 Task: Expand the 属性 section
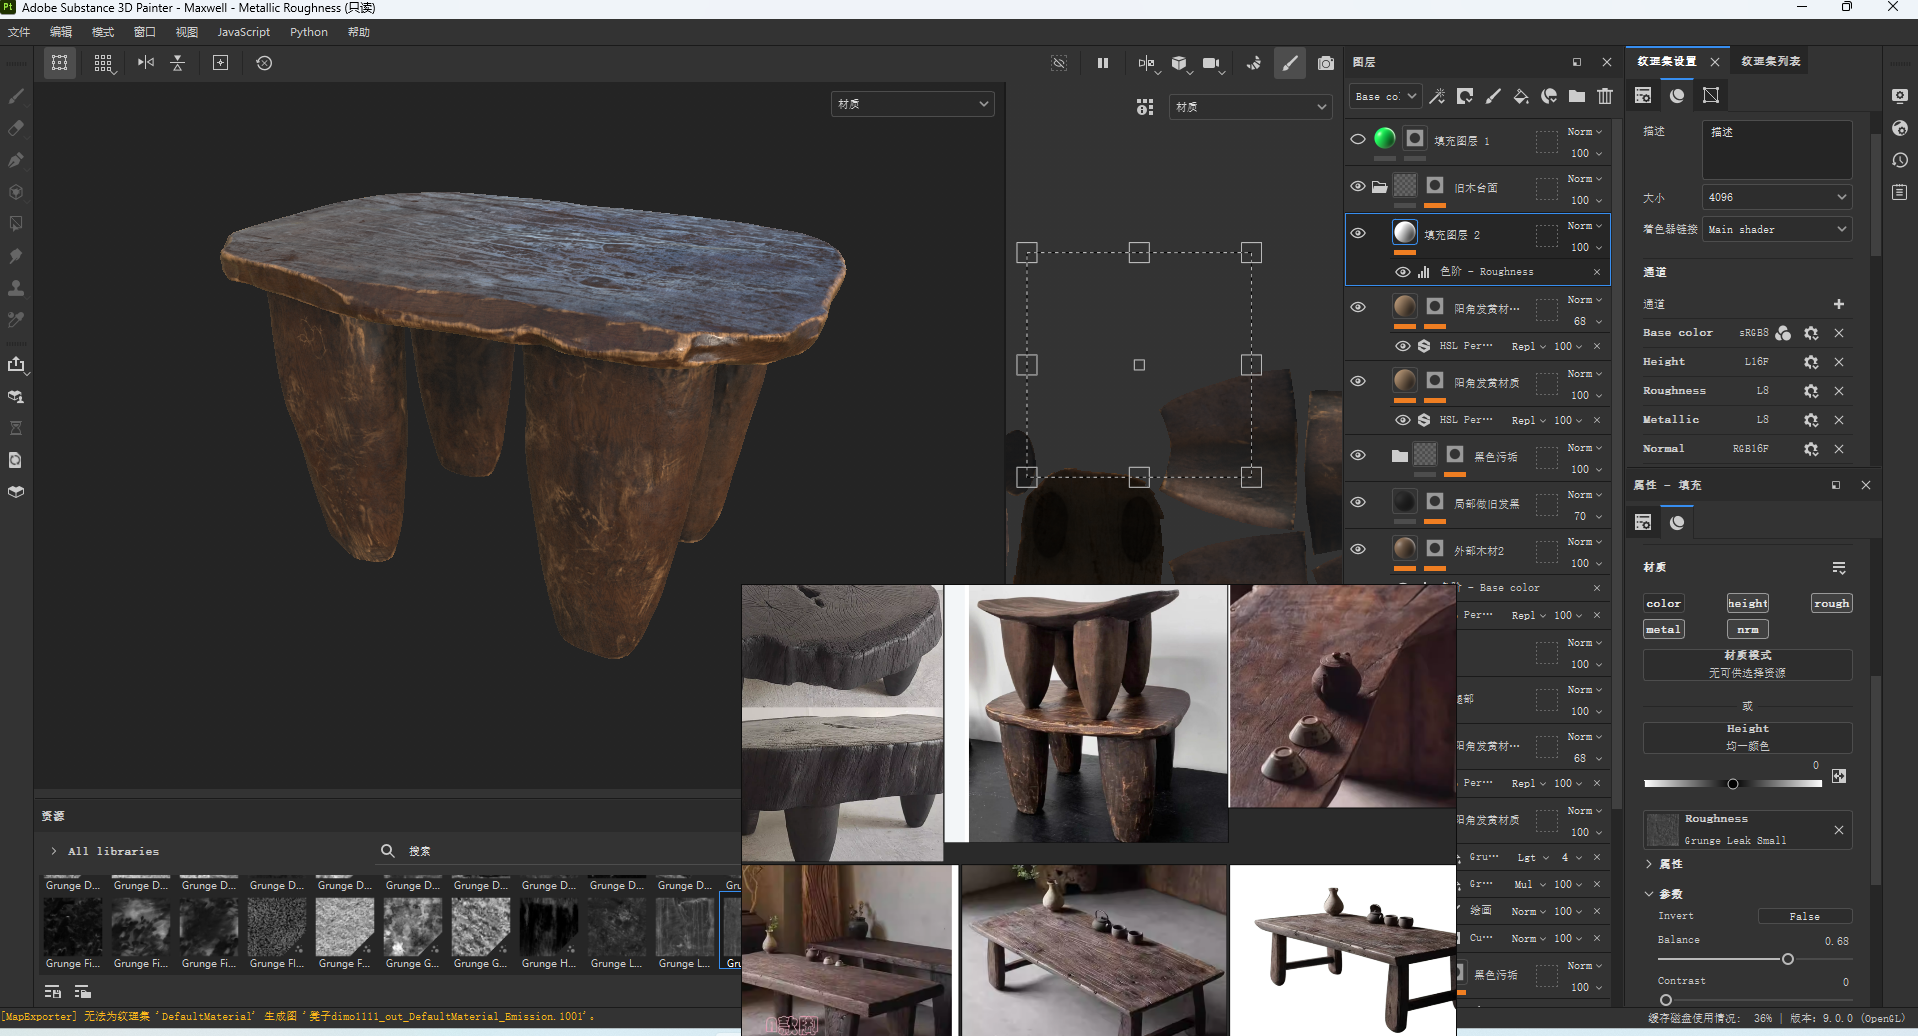click(1649, 864)
